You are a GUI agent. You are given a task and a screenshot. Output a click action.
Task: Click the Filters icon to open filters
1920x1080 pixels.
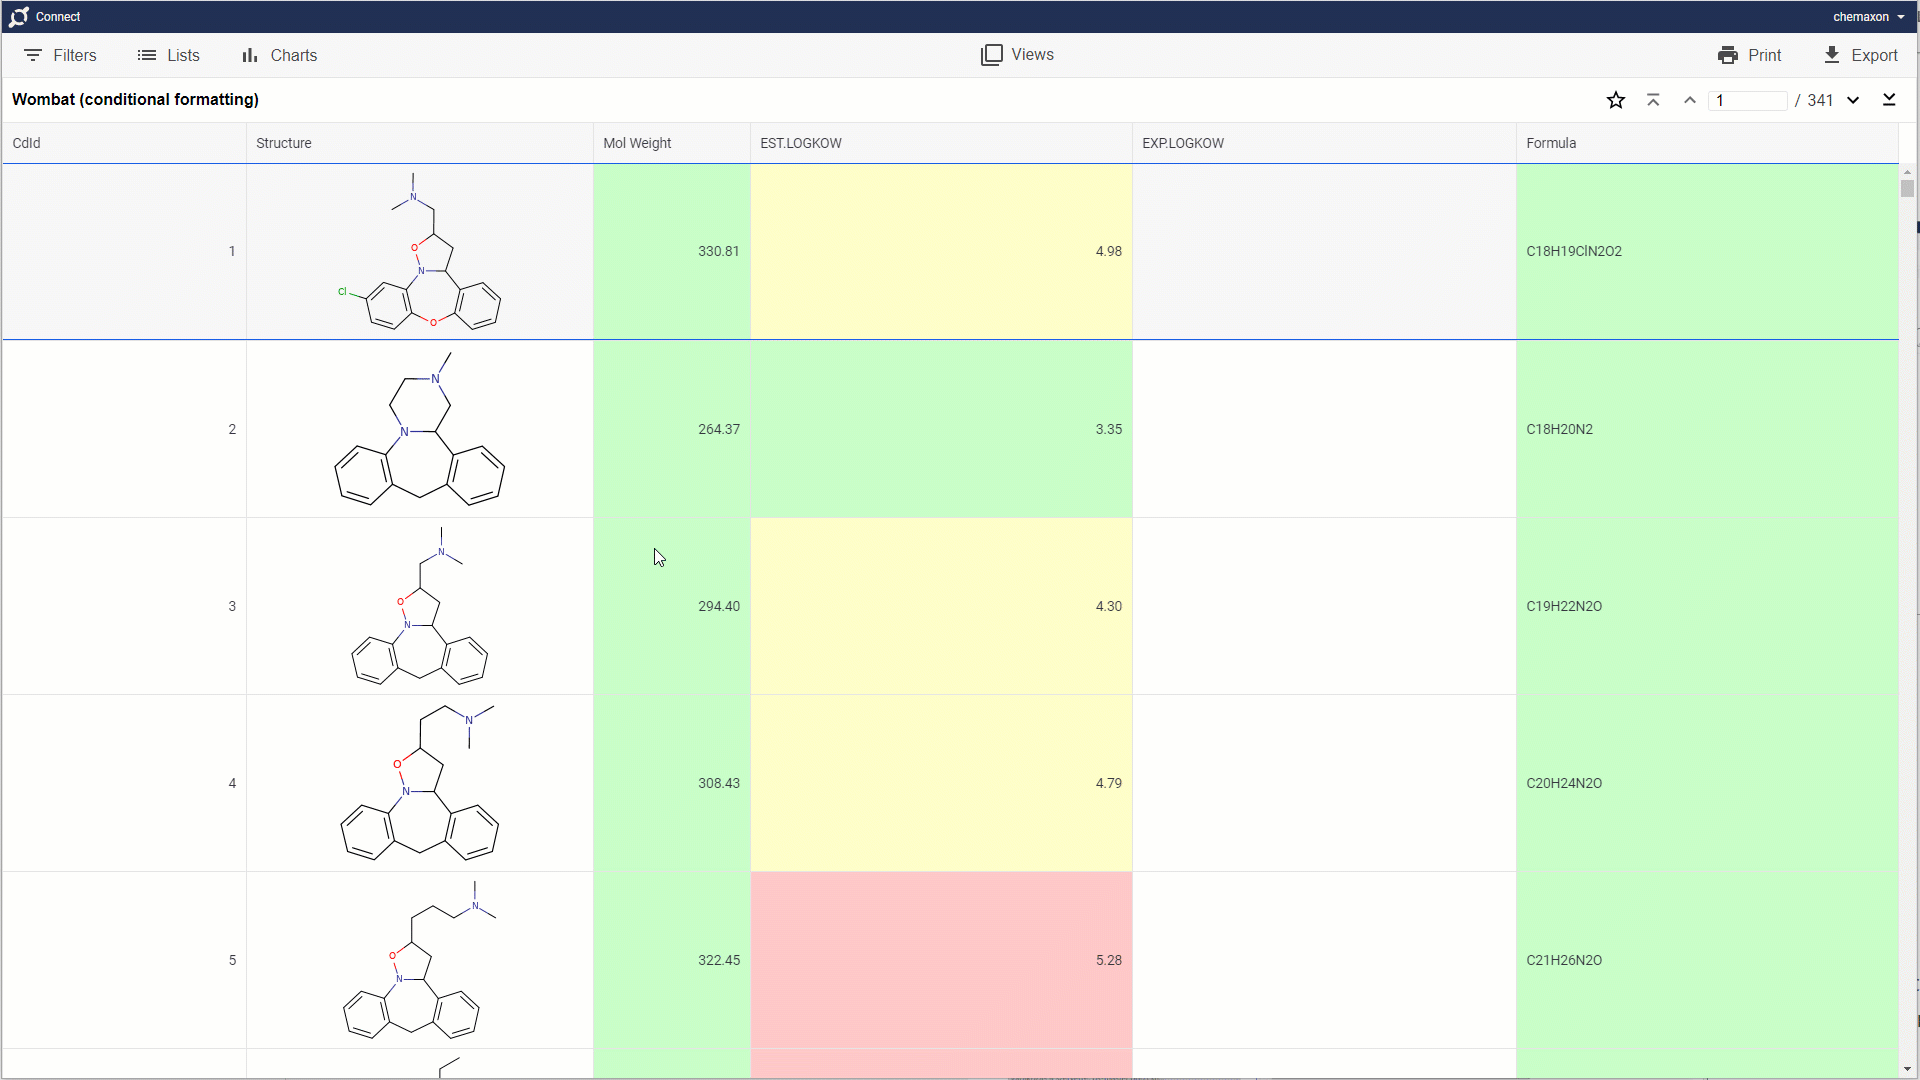point(32,54)
